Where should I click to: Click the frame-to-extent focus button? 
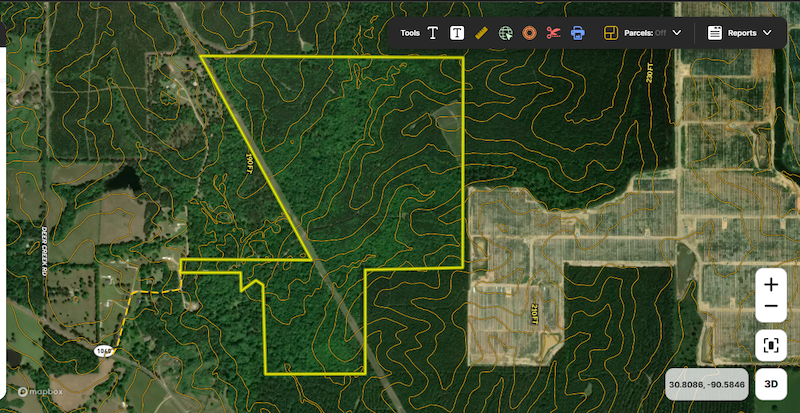[771, 345]
